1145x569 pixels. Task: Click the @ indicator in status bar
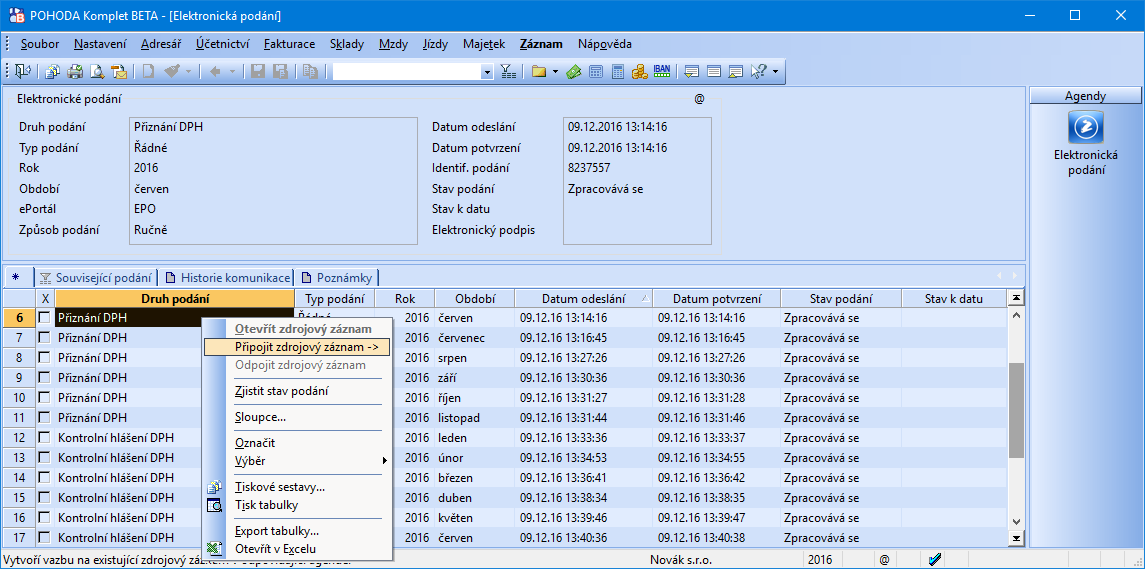[x=884, y=560]
